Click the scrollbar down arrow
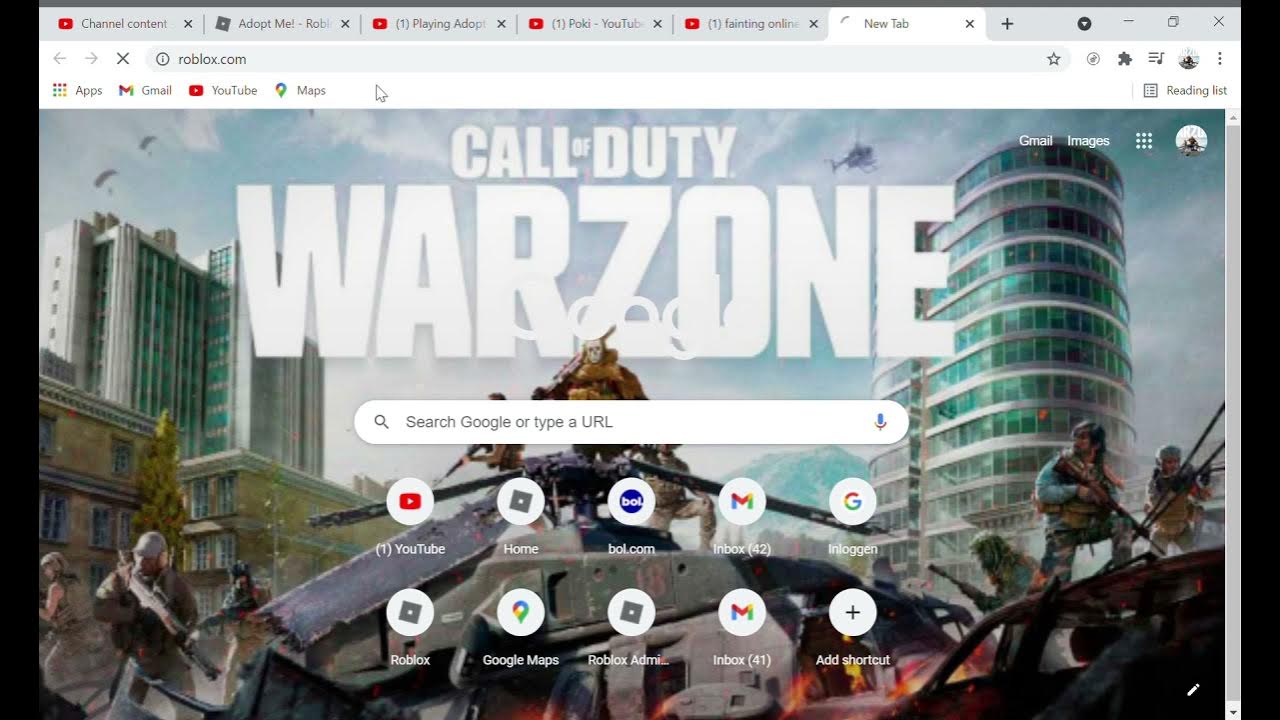Image resolution: width=1280 pixels, height=720 pixels. (x=1232, y=712)
